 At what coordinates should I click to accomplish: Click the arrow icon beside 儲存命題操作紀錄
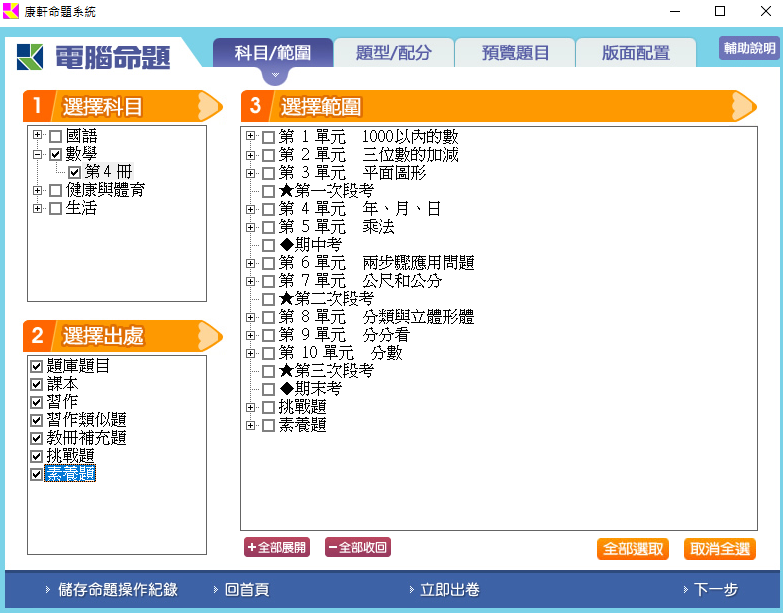click(x=47, y=590)
